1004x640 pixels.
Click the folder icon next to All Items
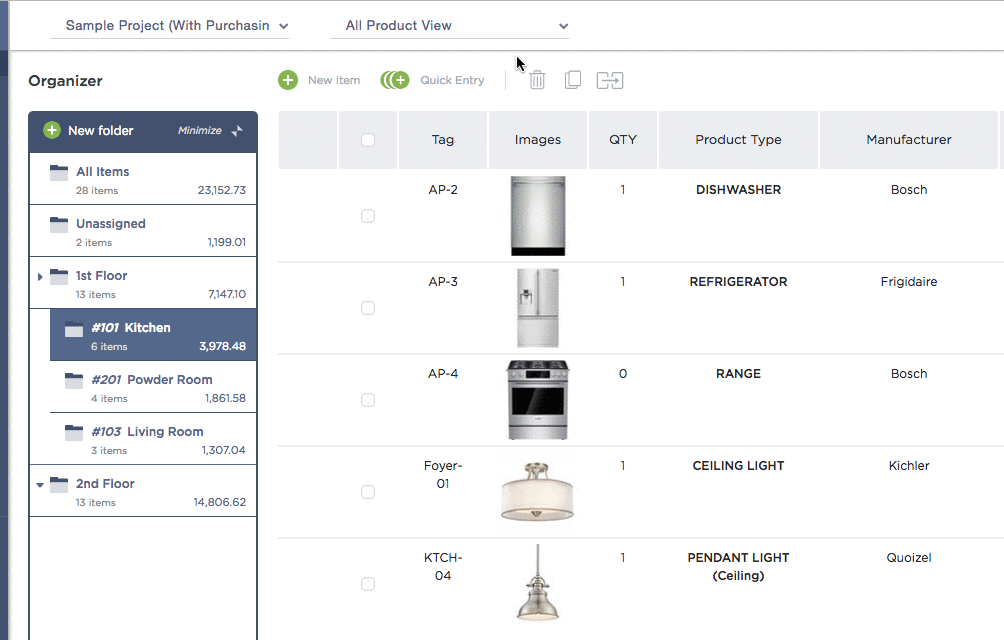[x=58, y=171]
